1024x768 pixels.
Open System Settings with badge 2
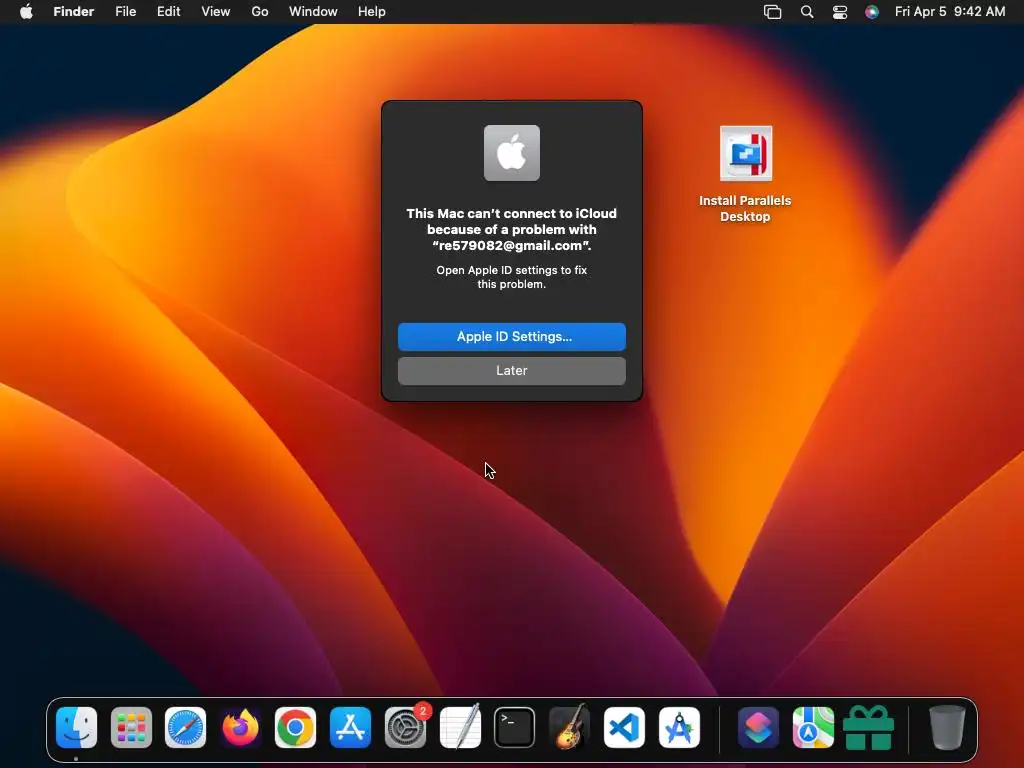406,728
